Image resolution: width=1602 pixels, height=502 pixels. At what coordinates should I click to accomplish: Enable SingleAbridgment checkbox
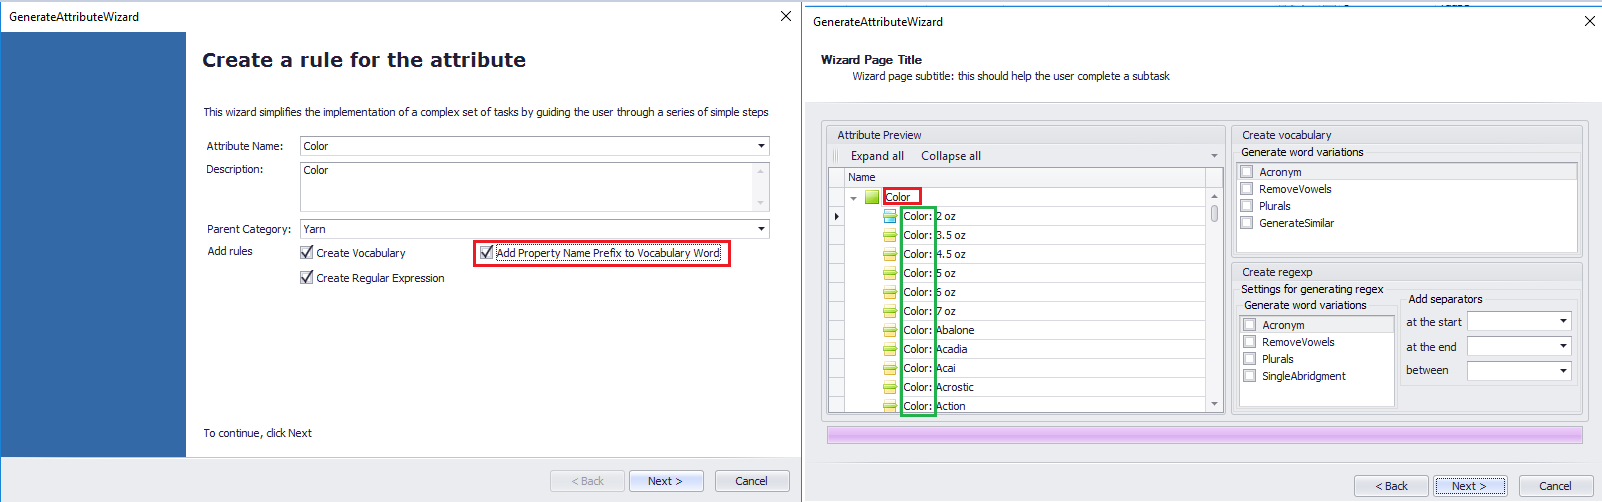(1250, 376)
